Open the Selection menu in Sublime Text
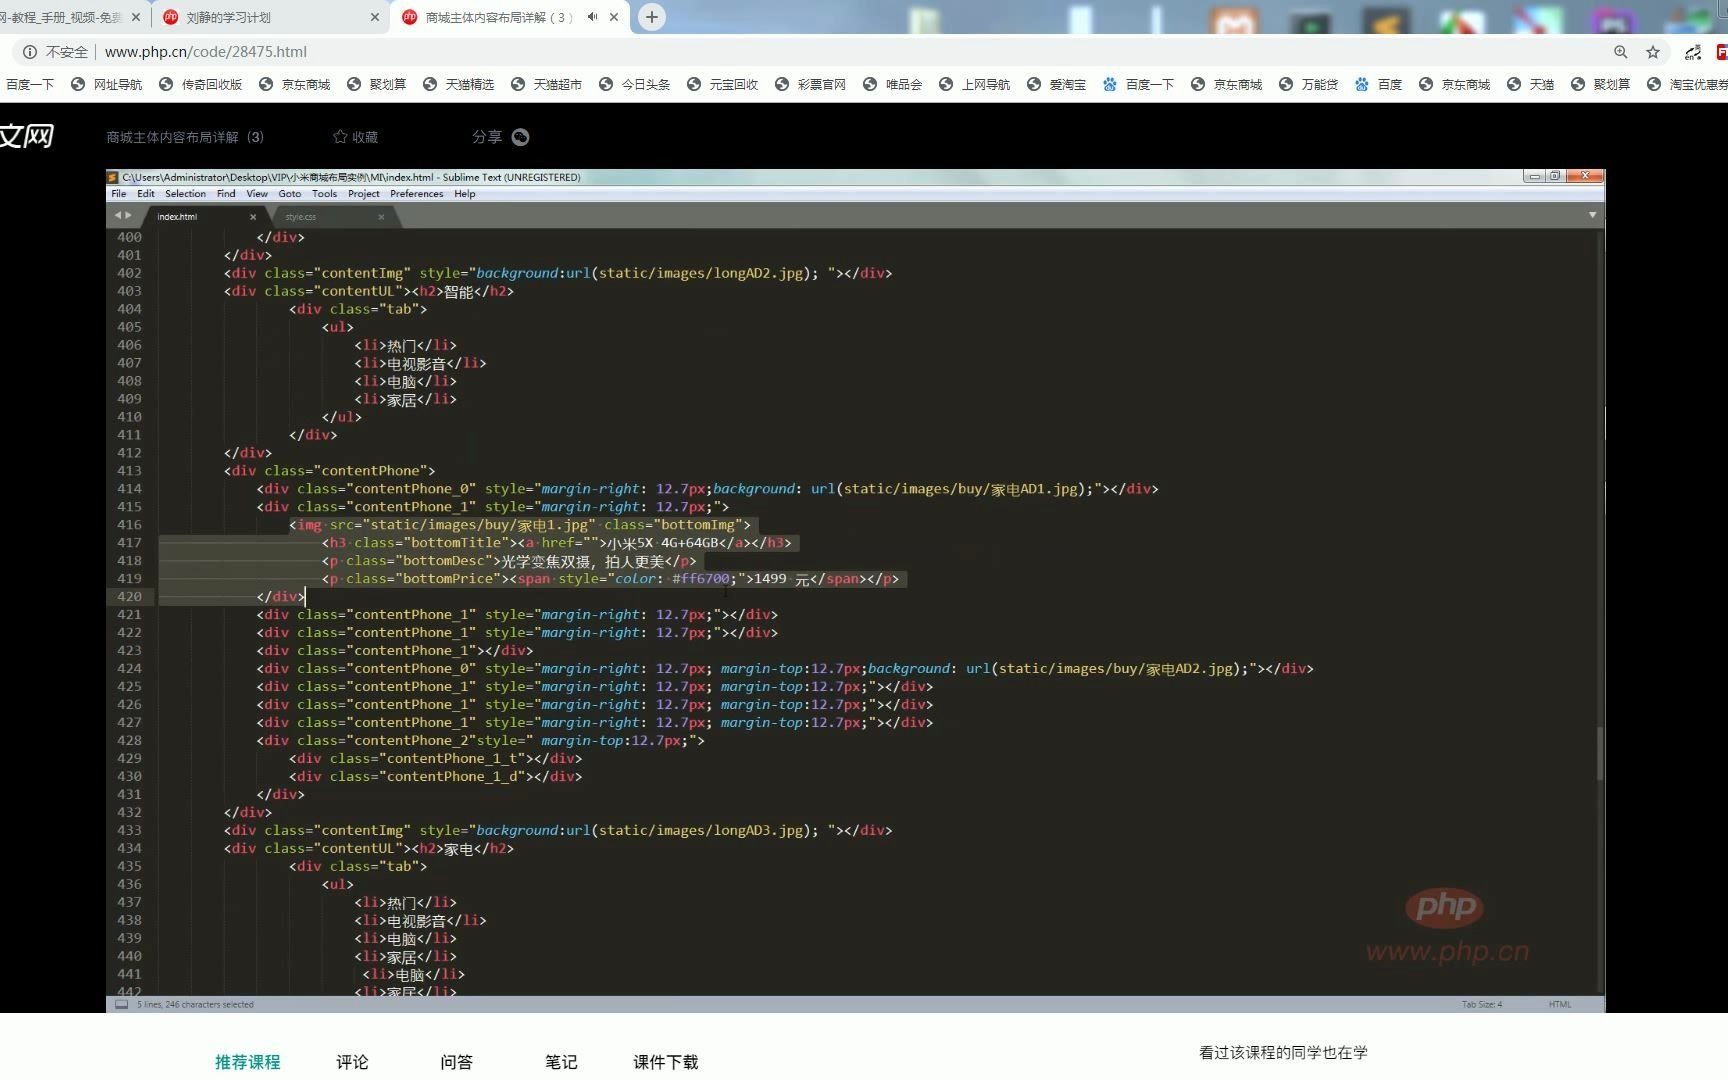The width and height of the screenshot is (1728, 1080). coord(185,194)
